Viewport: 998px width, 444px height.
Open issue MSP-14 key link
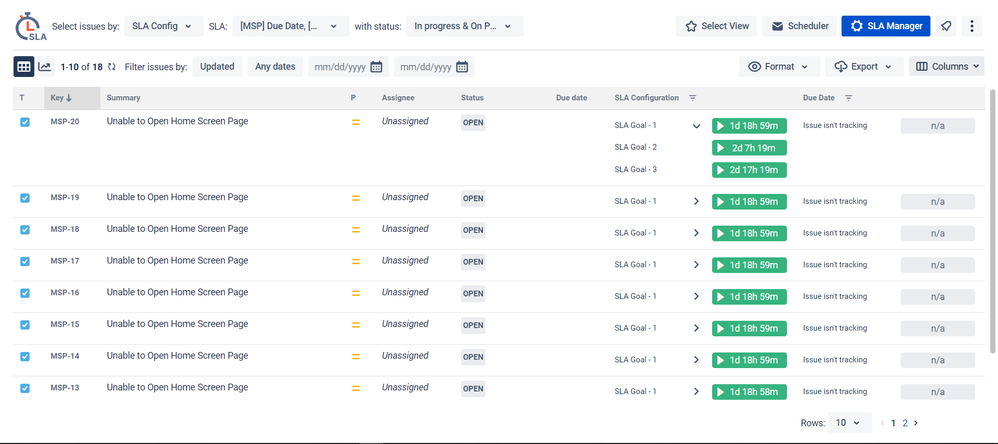point(65,356)
